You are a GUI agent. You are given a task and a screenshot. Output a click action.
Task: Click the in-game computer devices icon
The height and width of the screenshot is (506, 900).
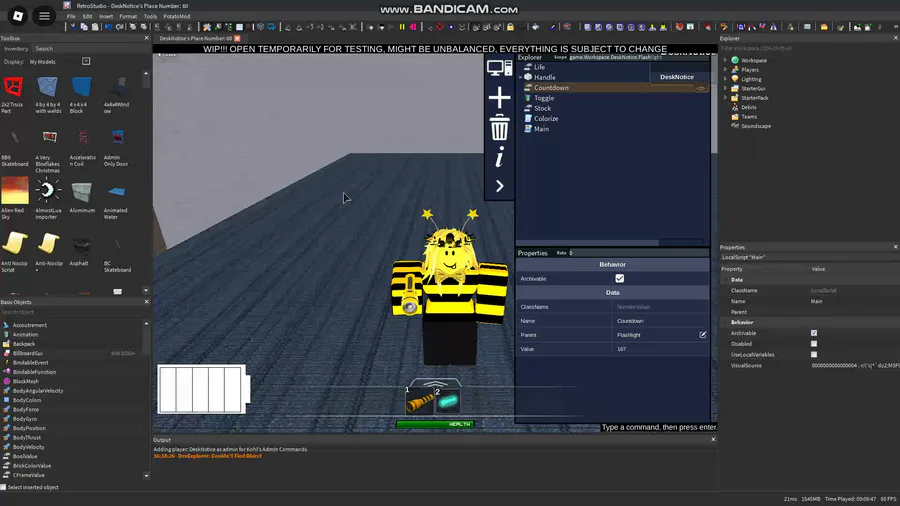click(499, 68)
